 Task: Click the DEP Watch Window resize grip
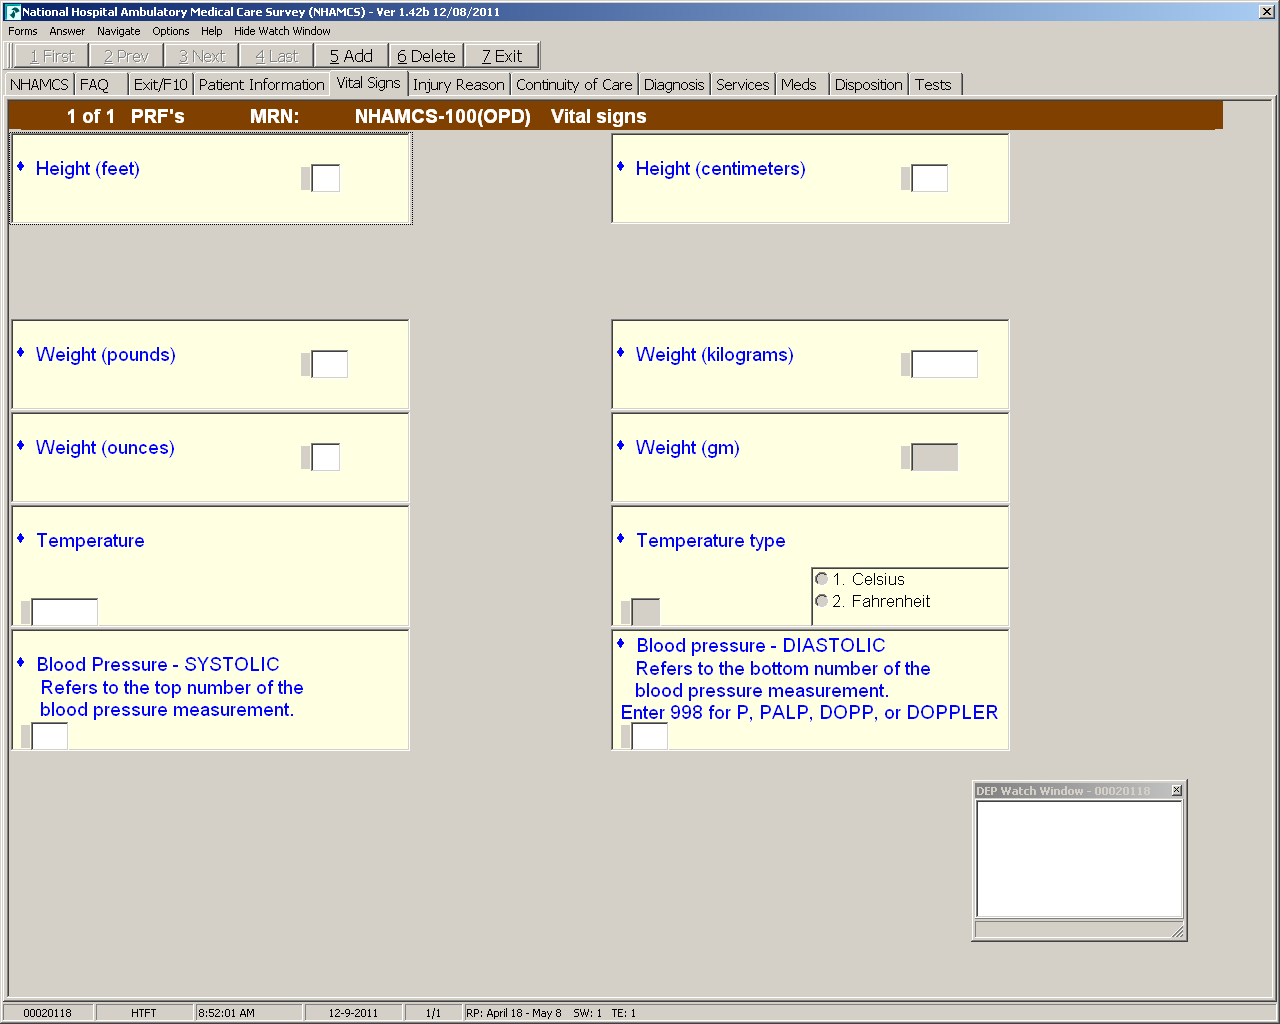[x=1178, y=932]
